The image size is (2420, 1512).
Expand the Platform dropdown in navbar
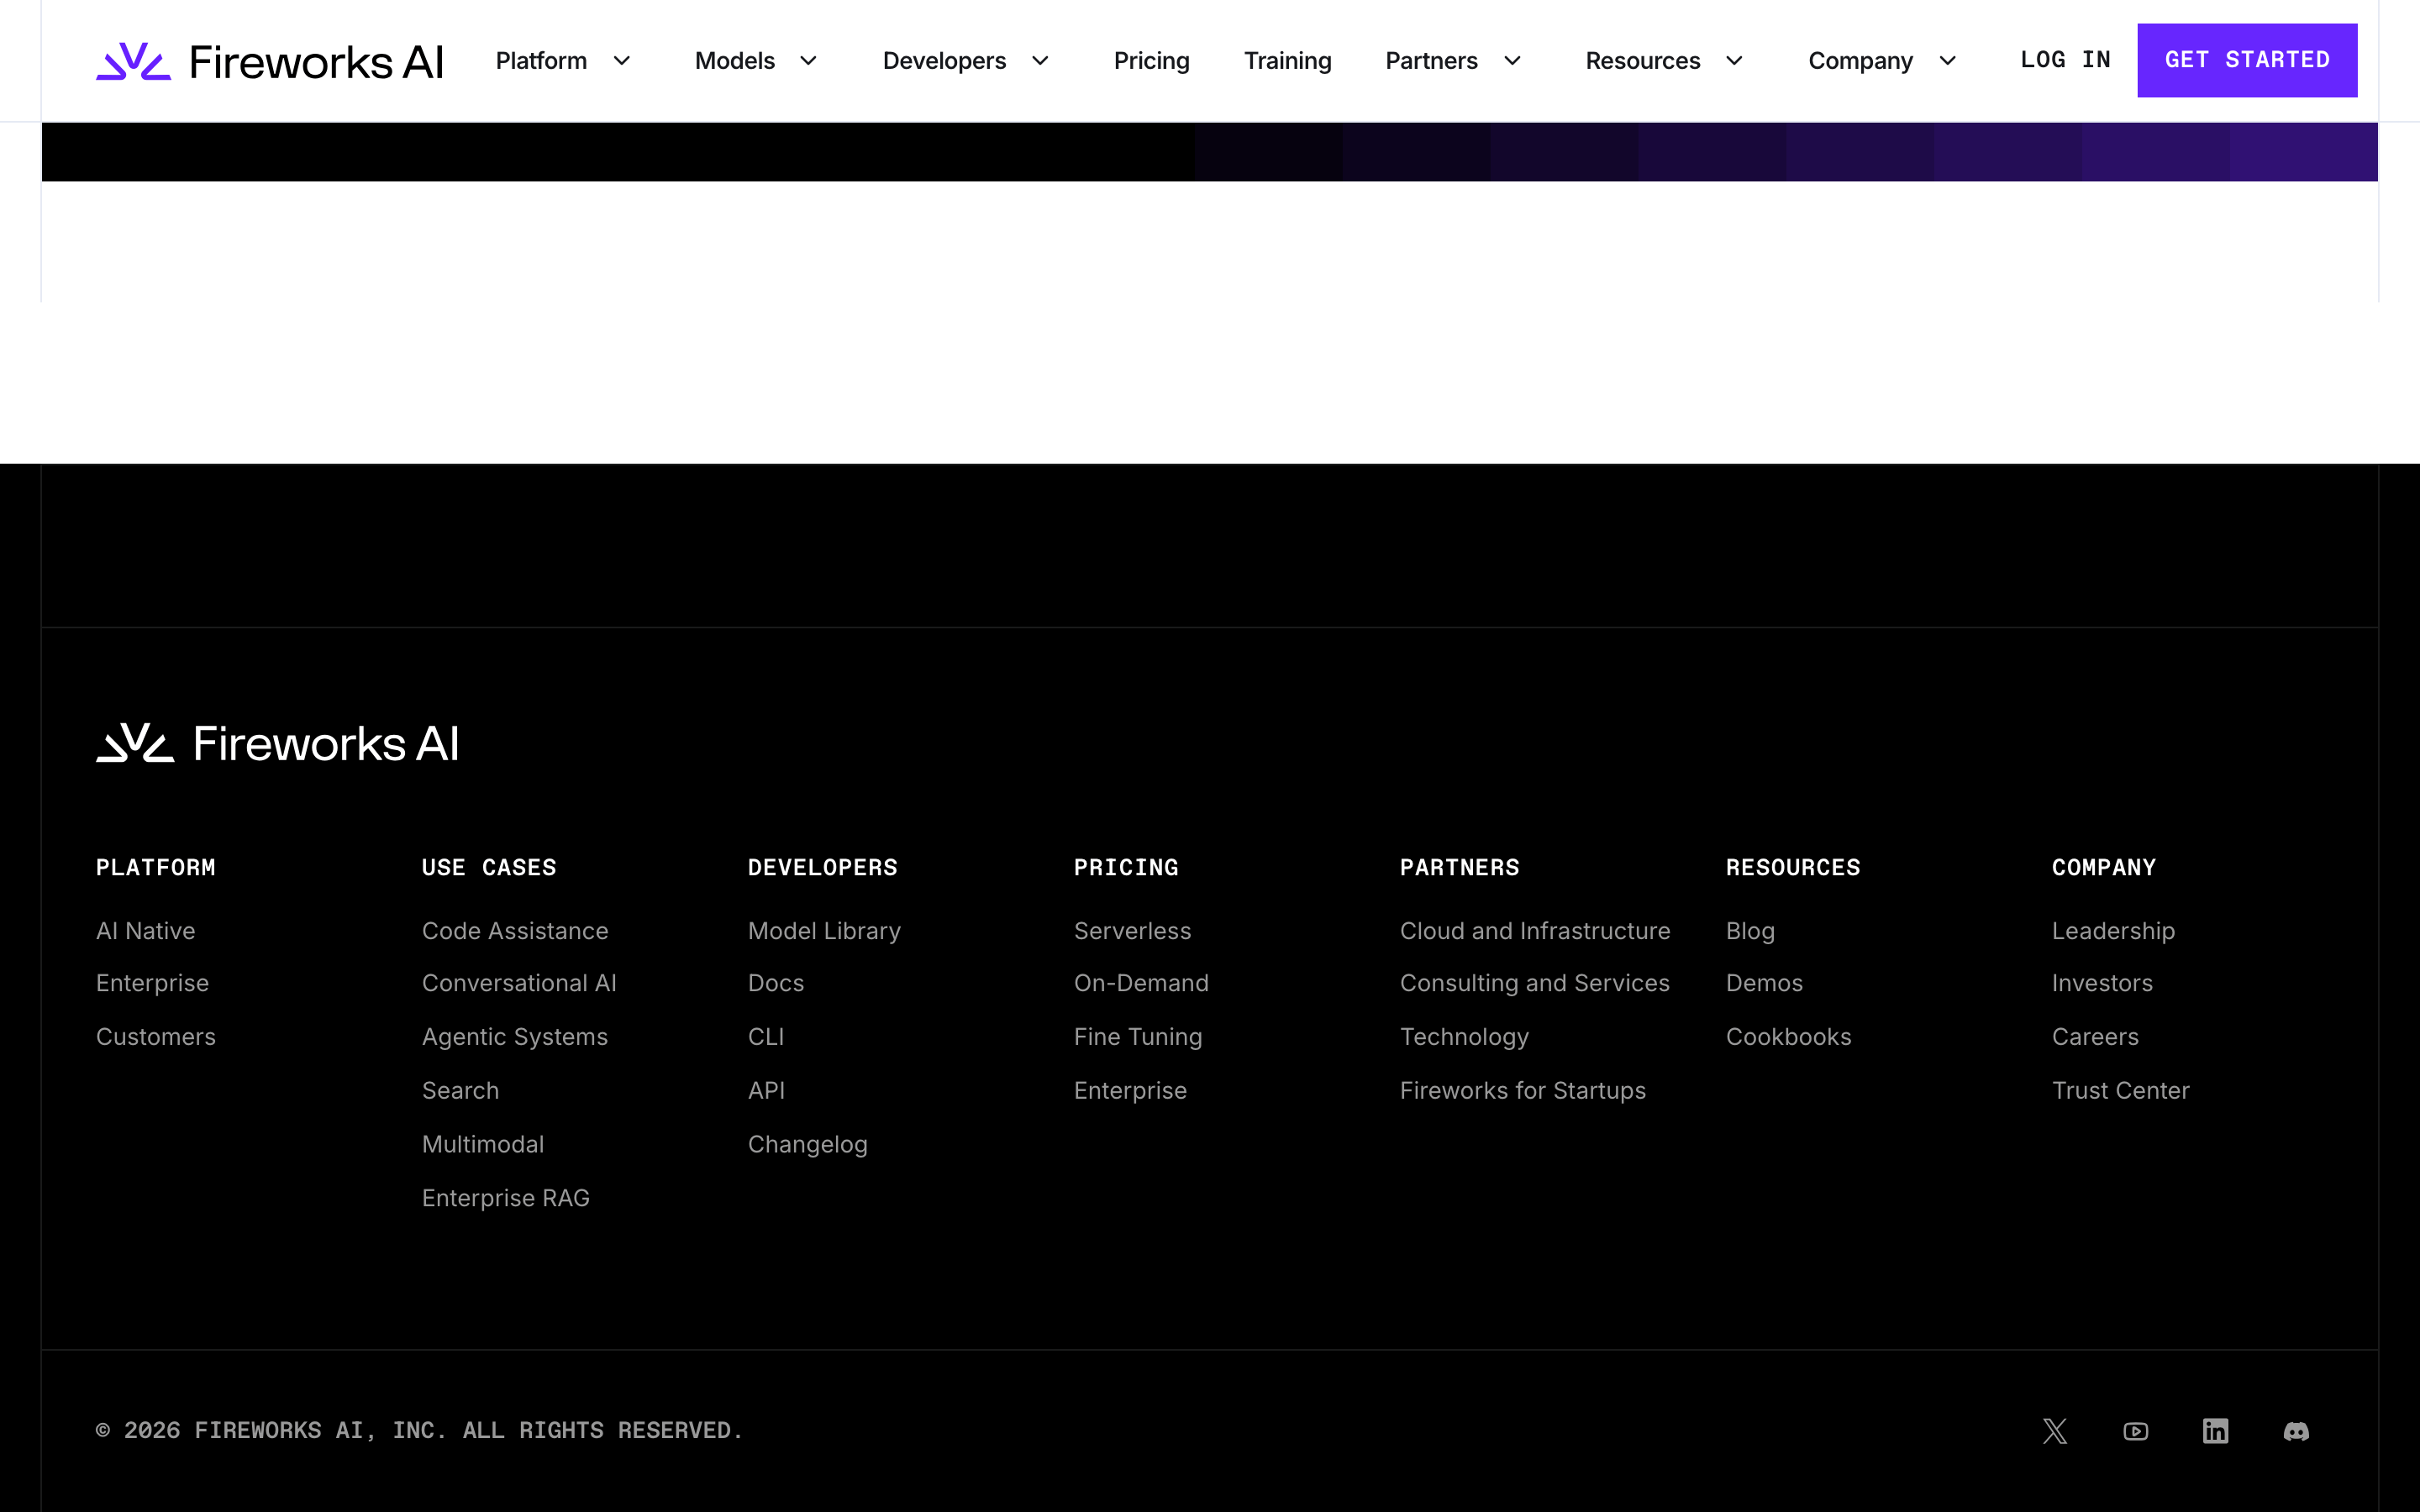pos(564,61)
